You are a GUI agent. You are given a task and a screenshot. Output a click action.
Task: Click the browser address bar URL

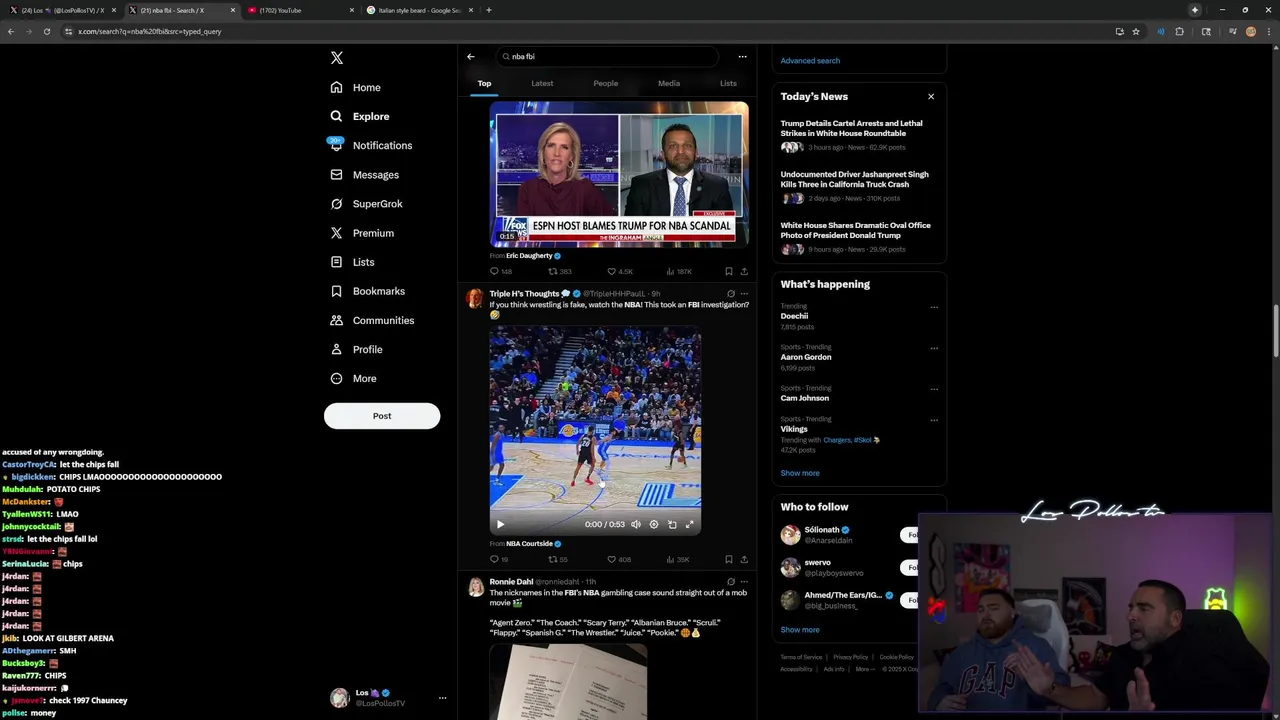150,31
